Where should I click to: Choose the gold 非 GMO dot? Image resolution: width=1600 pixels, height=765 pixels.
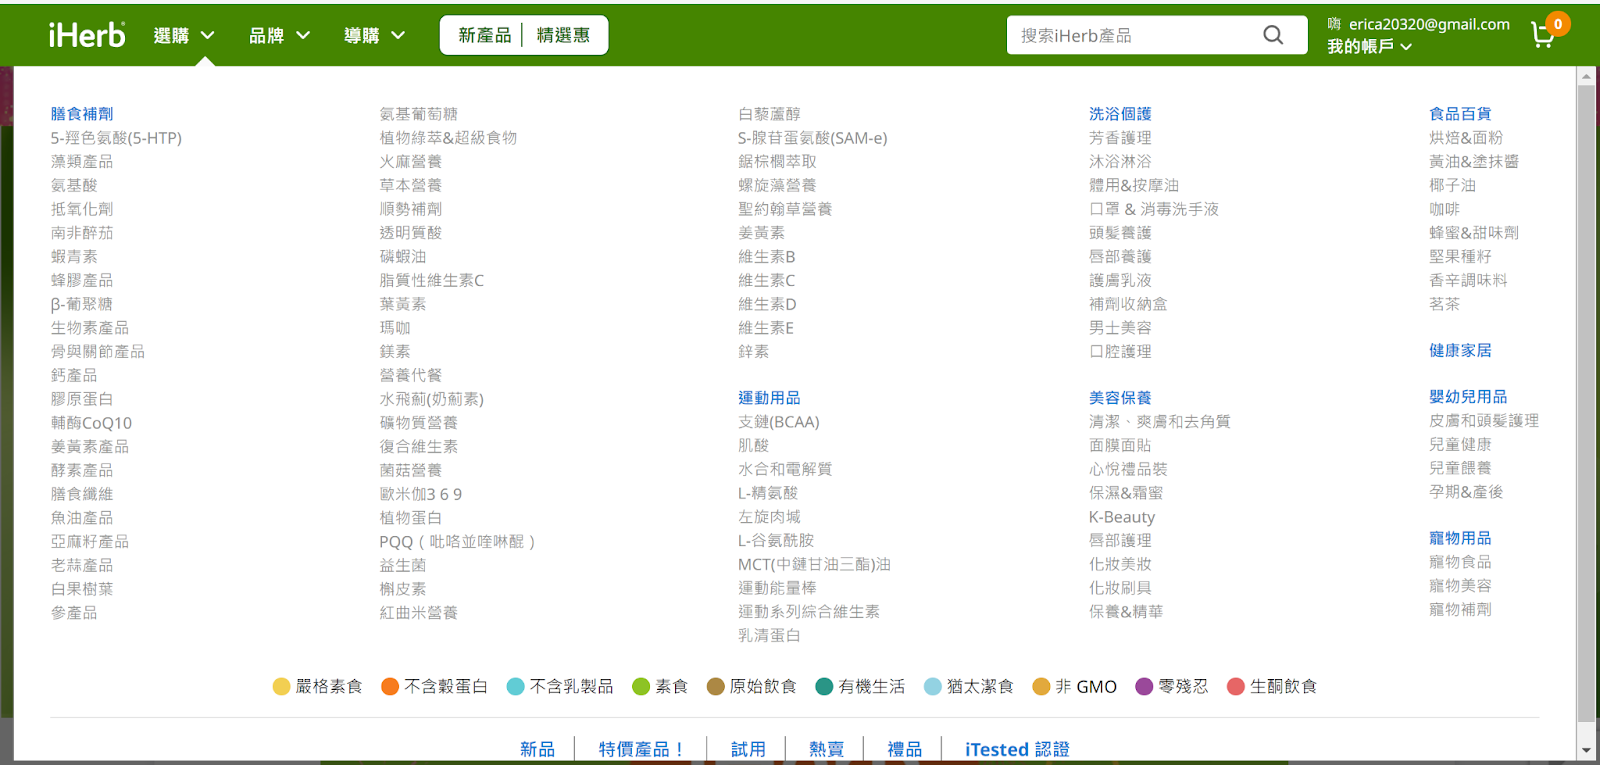[x=1041, y=686]
